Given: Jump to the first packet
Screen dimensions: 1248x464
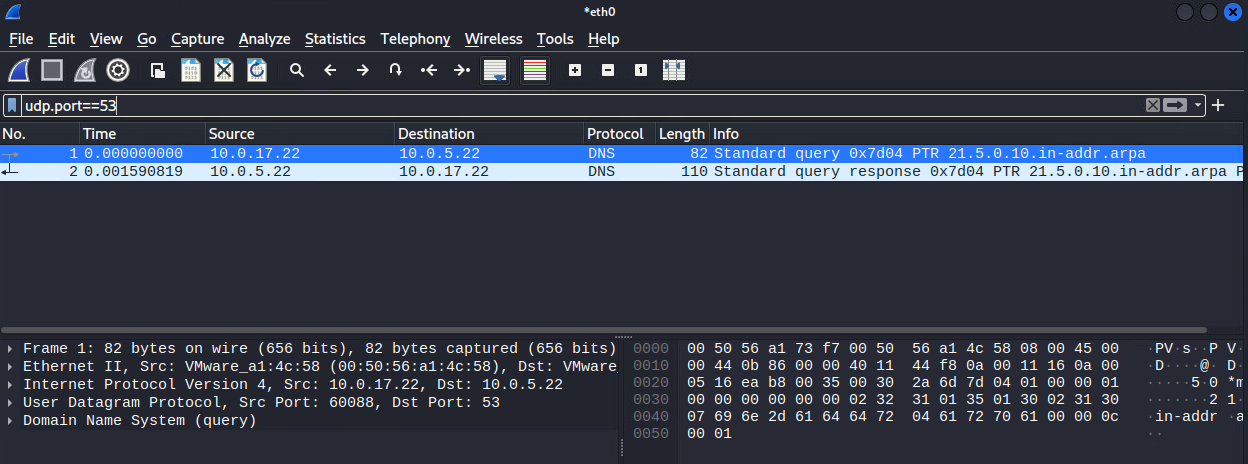Looking at the screenshot, I should coord(429,70).
